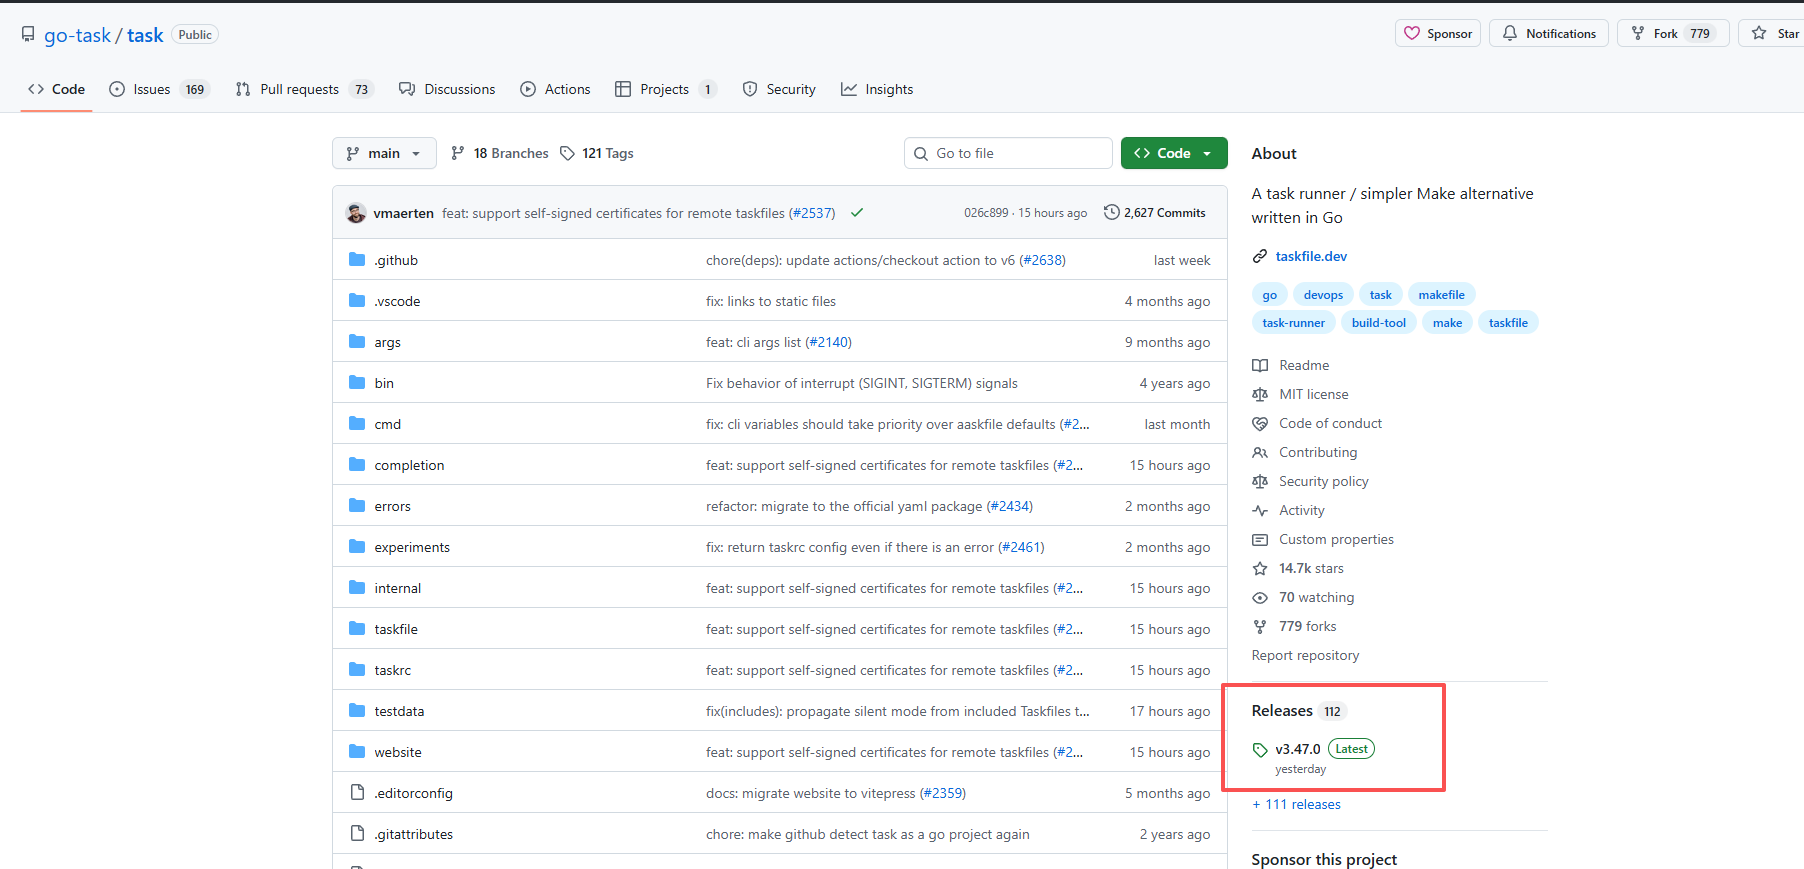The width and height of the screenshot is (1804, 869).
Task: View the 121 Tags link
Action: coord(597,153)
